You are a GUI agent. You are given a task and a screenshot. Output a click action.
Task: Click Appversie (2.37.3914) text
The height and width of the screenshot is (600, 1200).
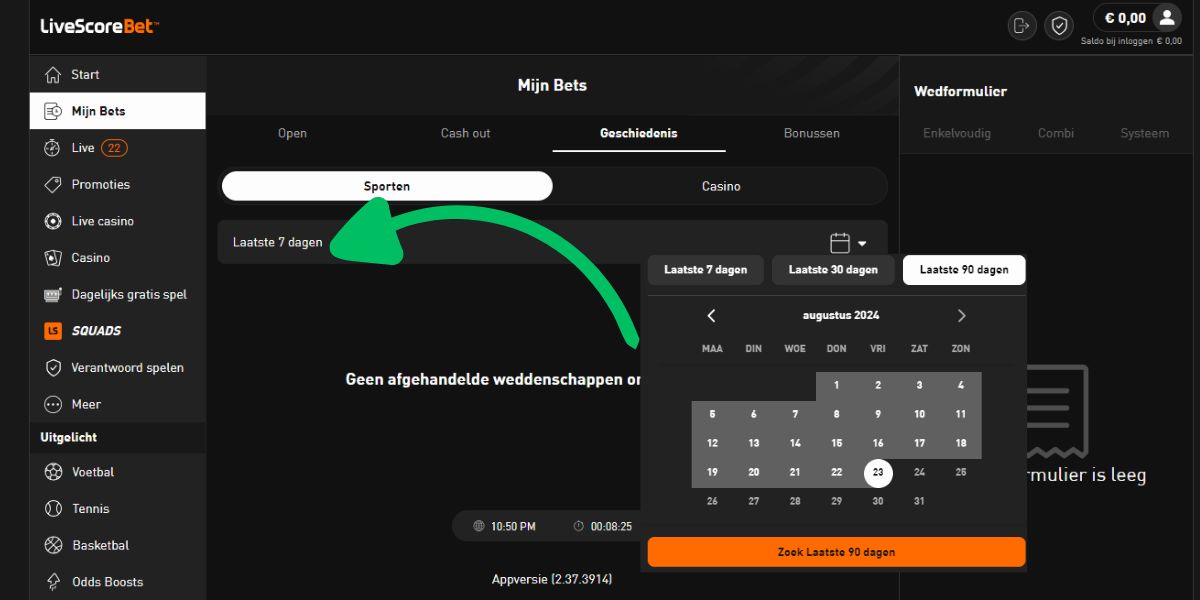(552, 580)
